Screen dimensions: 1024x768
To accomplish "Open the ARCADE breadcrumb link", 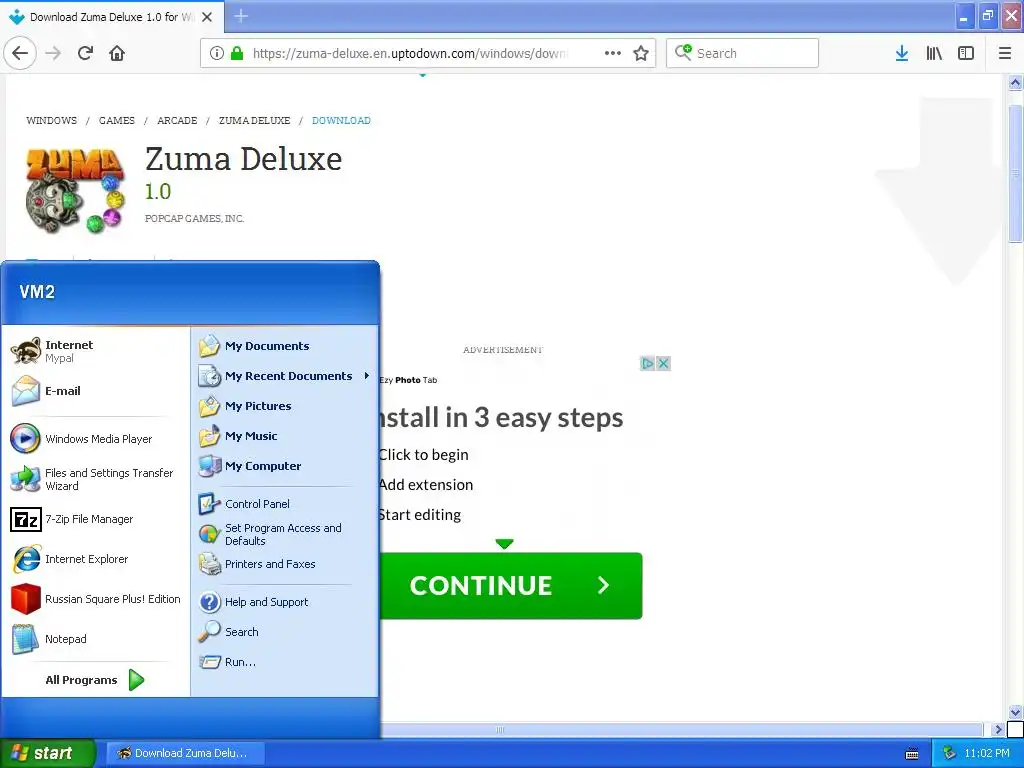I will (177, 120).
